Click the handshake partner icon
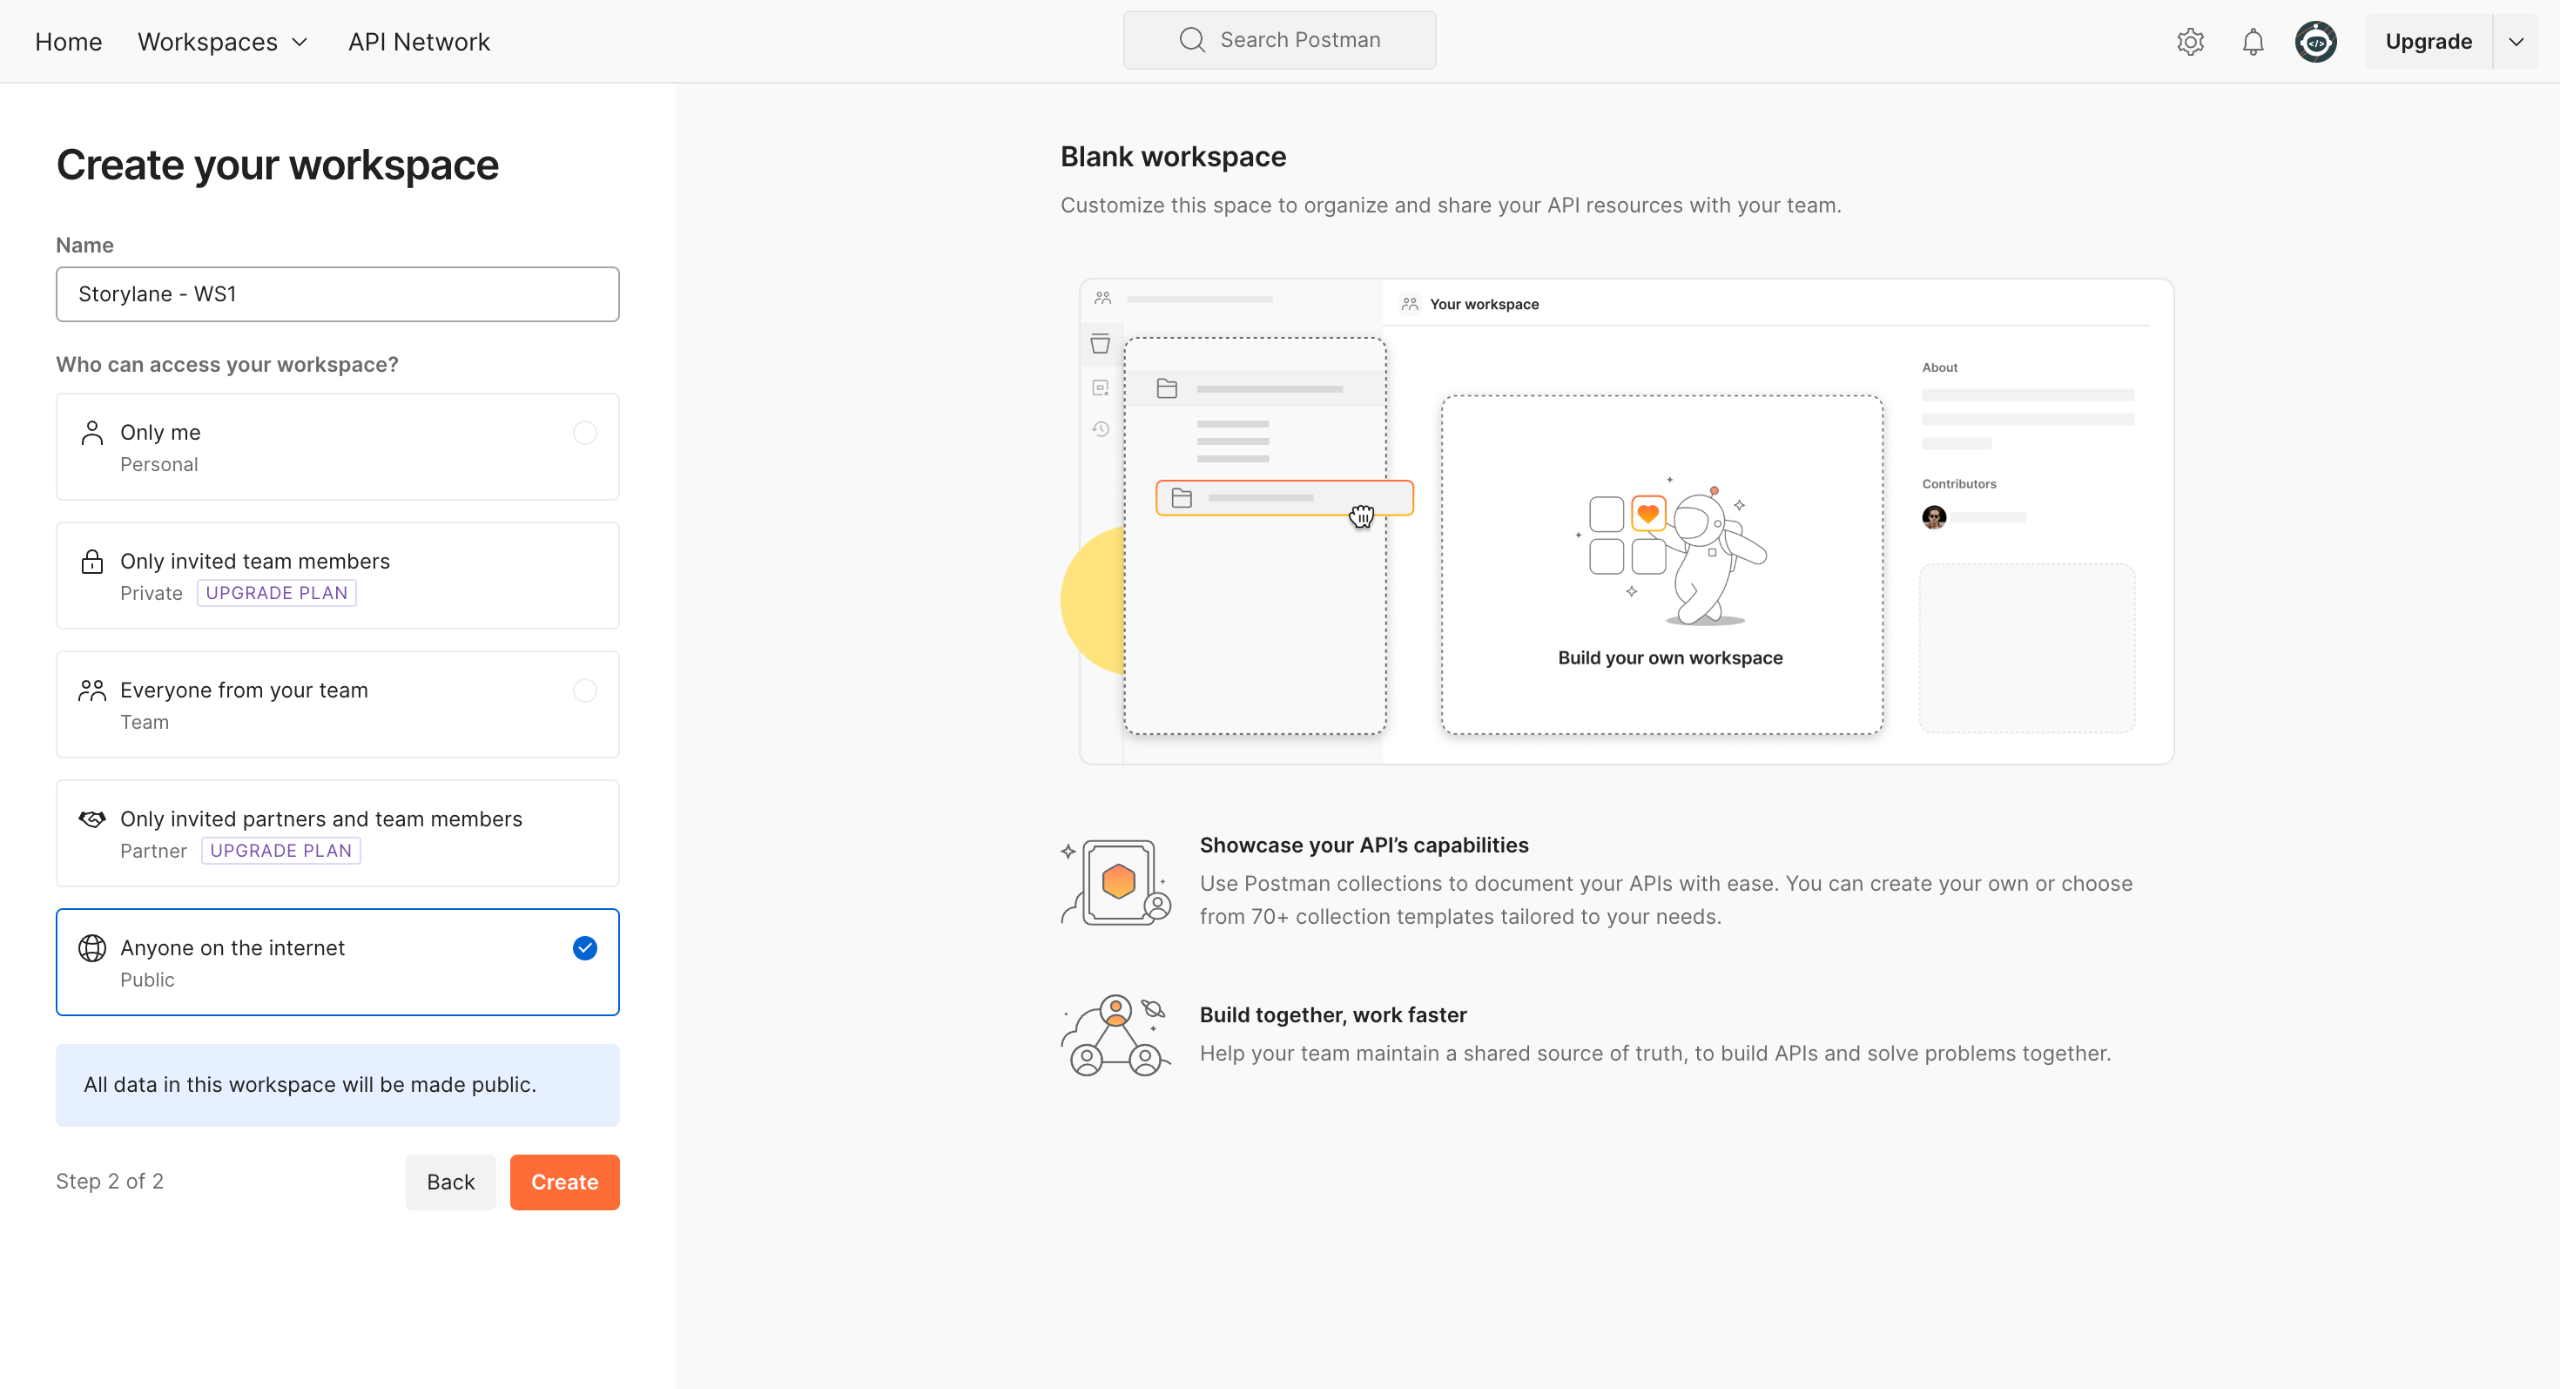Viewport: 2560px width, 1389px height. (92, 820)
